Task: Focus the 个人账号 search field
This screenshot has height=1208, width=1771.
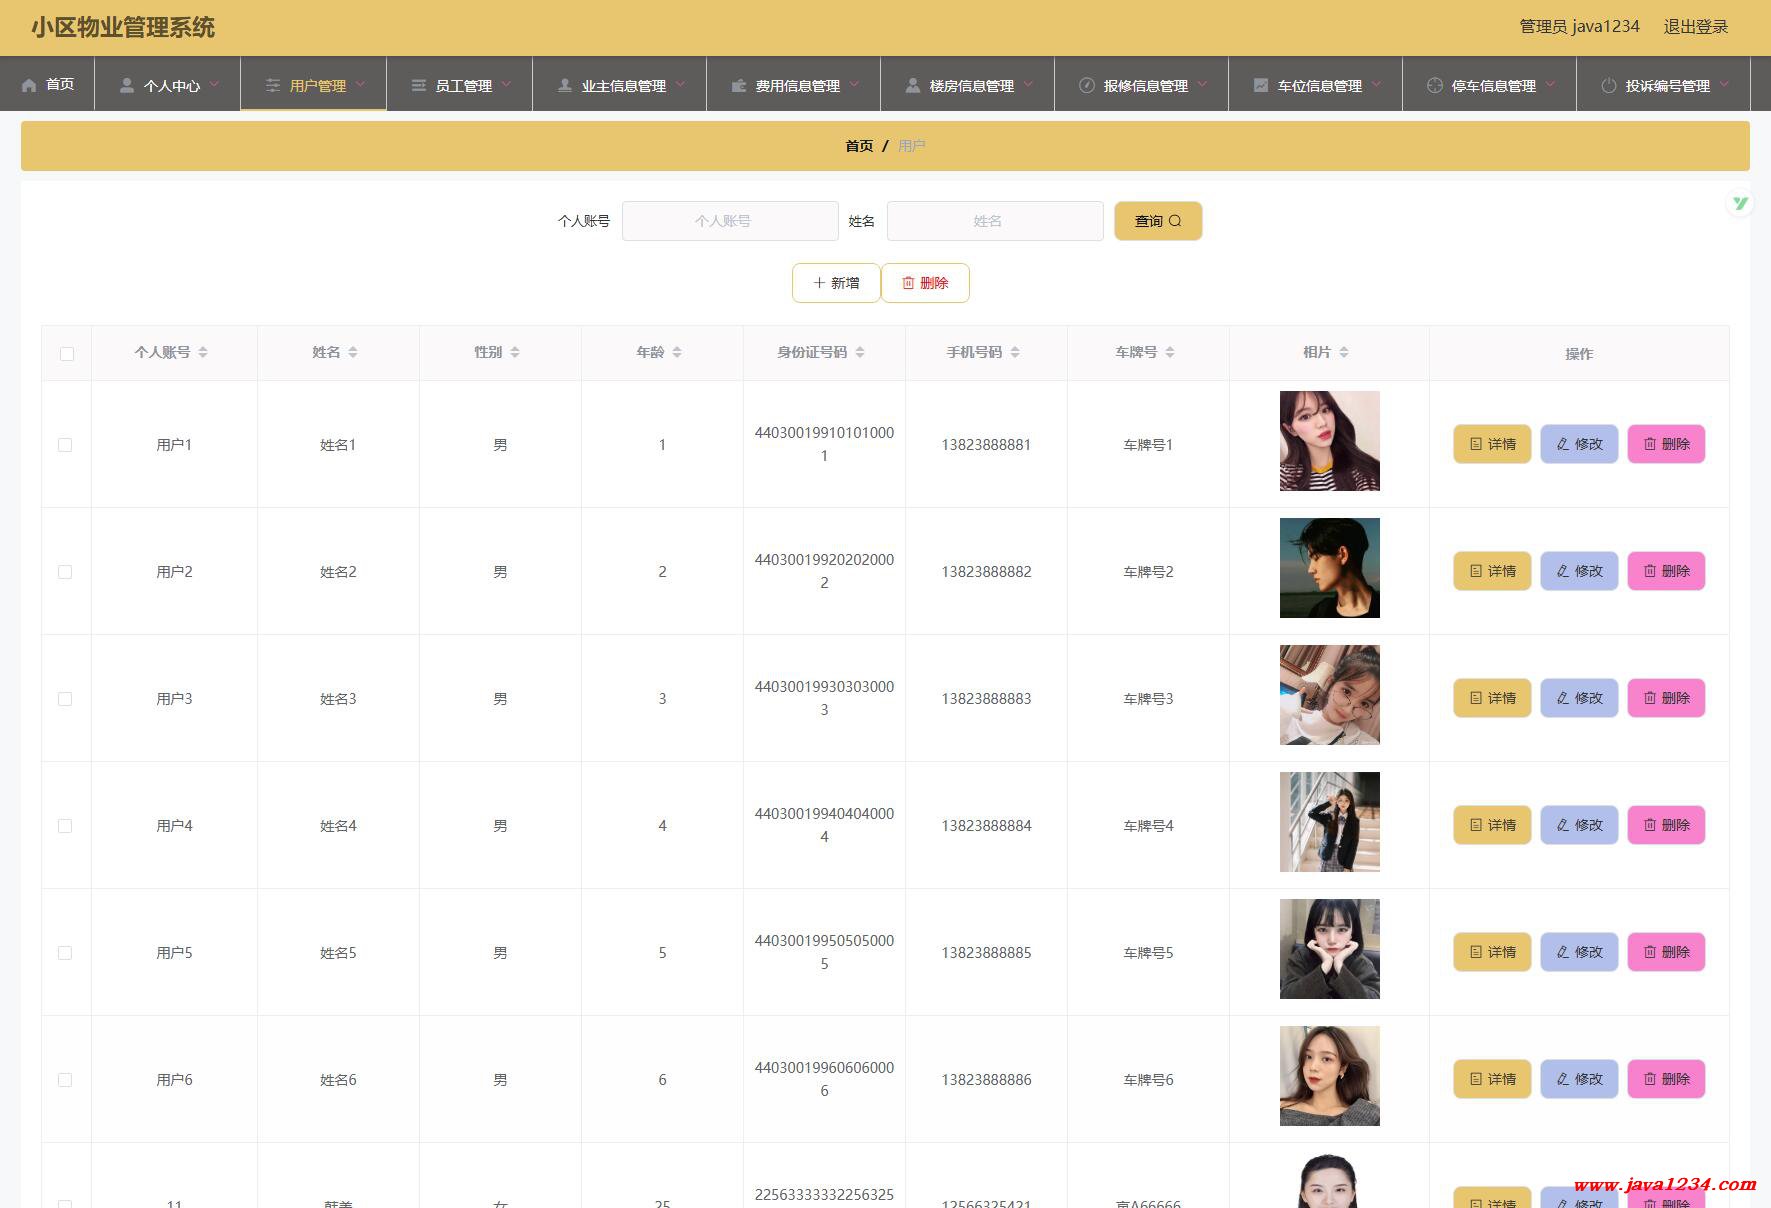Action: 730,221
